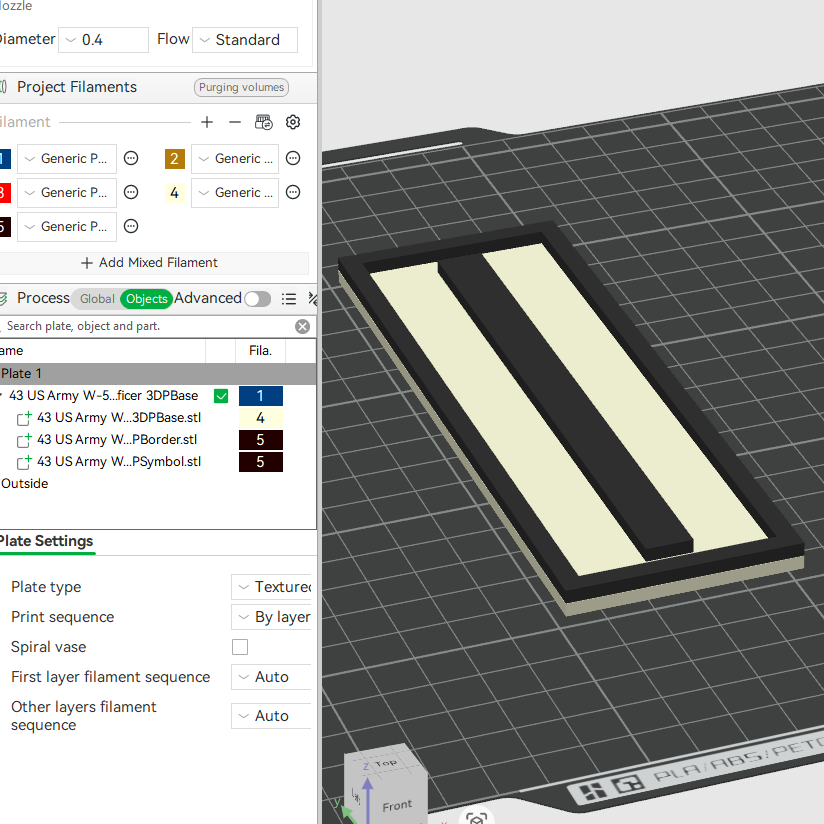Change filament 1 assignment of 3DPBase object
This screenshot has width=824, height=824.
tap(261, 396)
